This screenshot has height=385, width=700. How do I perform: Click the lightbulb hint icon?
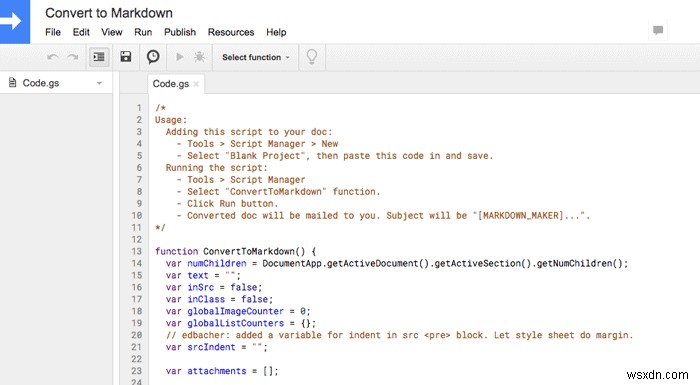click(312, 57)
